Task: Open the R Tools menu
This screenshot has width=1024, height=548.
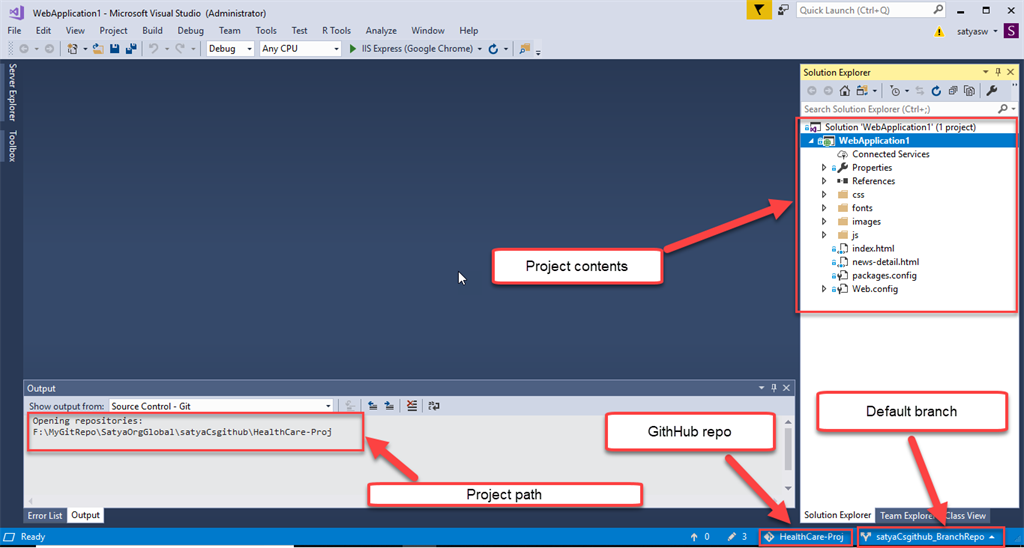Action: coord(336,31)
